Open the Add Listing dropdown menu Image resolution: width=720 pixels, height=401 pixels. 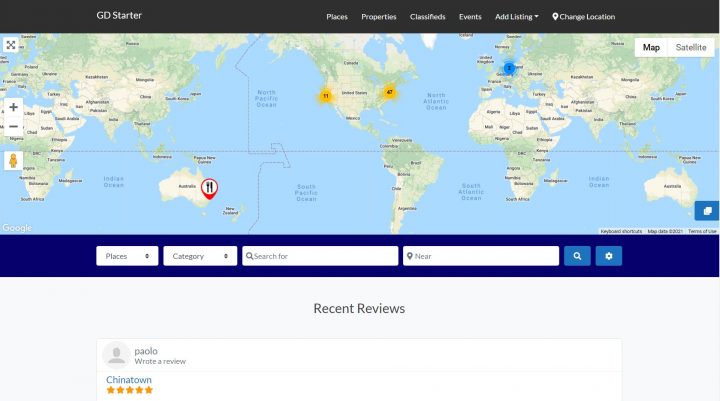(x=516, y=17)
